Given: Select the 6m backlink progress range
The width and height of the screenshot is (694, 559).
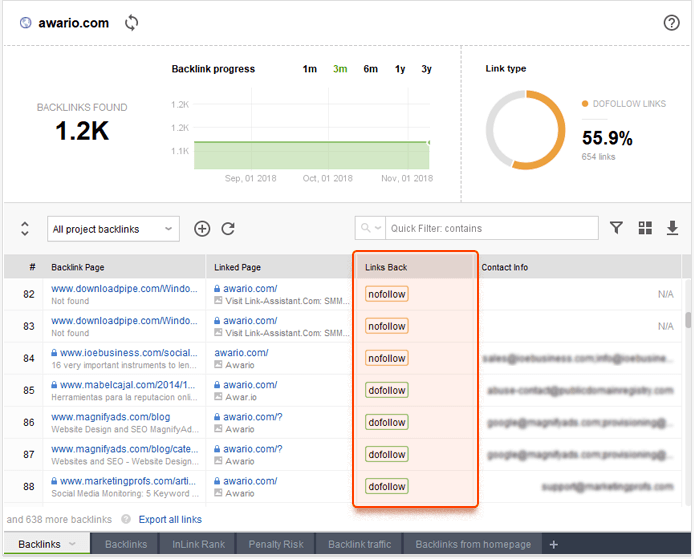Looking at the screenshot, I should (x=370, y=69).
